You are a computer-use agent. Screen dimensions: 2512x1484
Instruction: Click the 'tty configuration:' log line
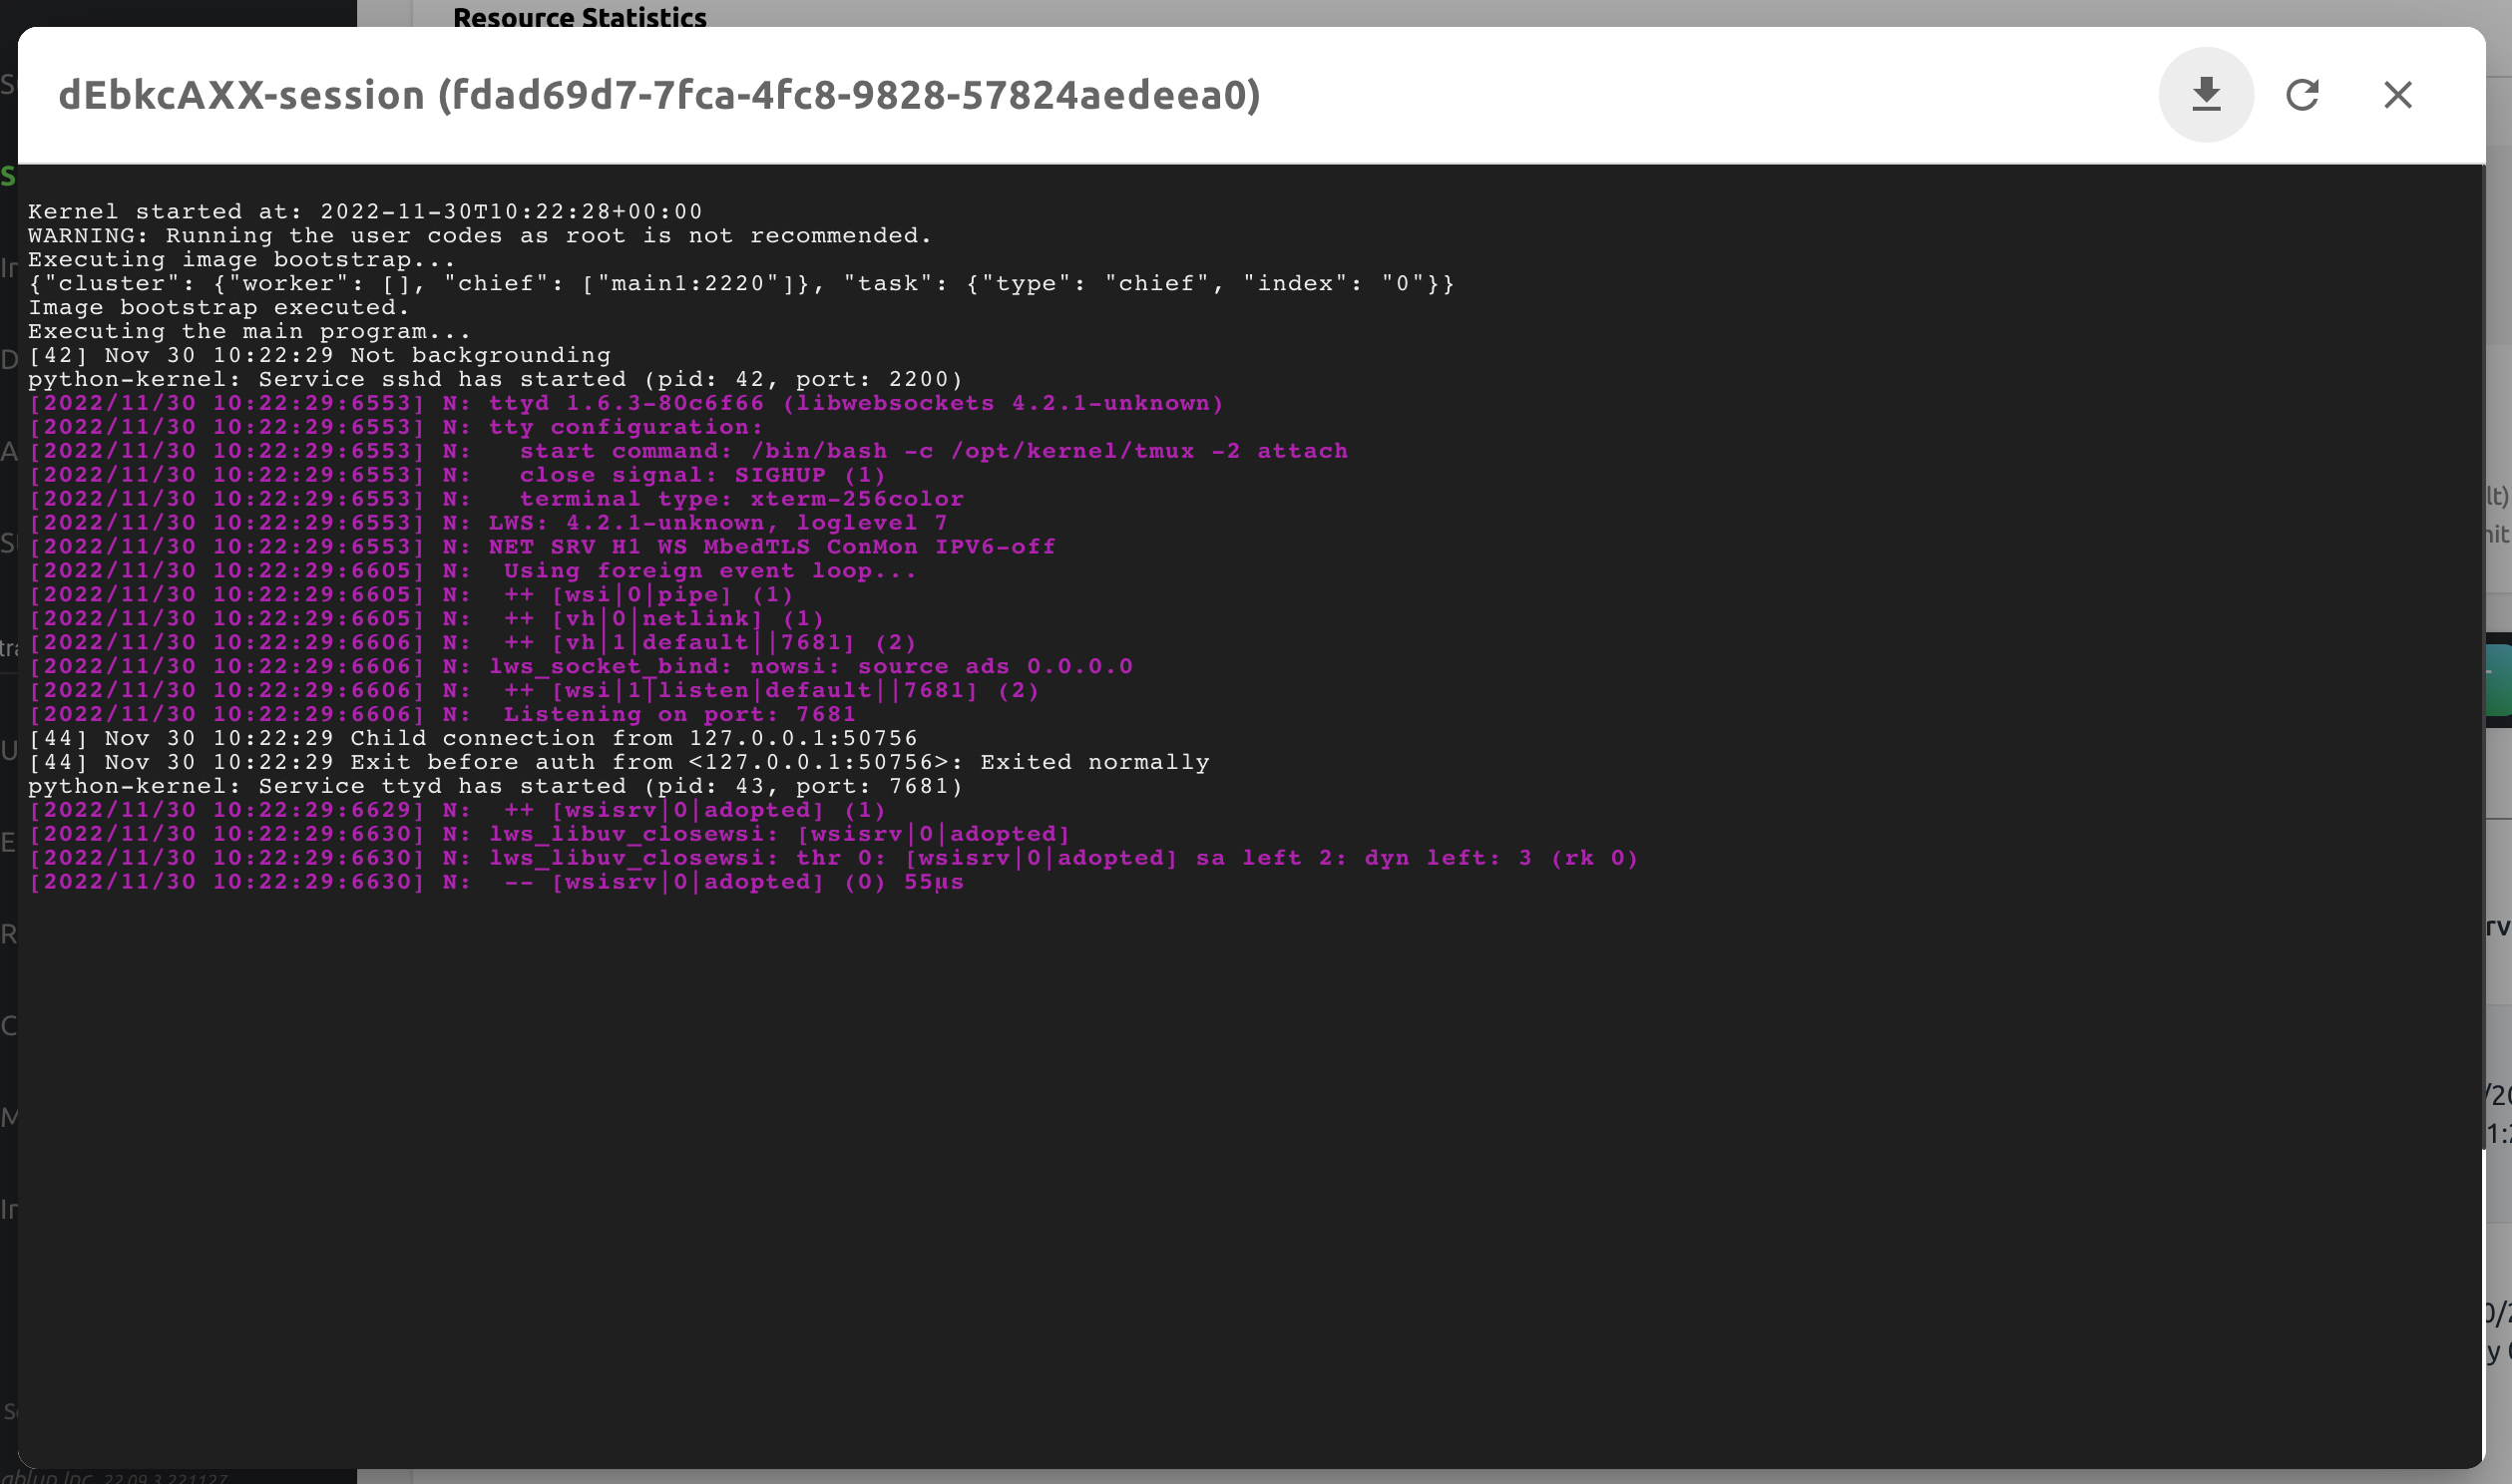tap(396, 428)
